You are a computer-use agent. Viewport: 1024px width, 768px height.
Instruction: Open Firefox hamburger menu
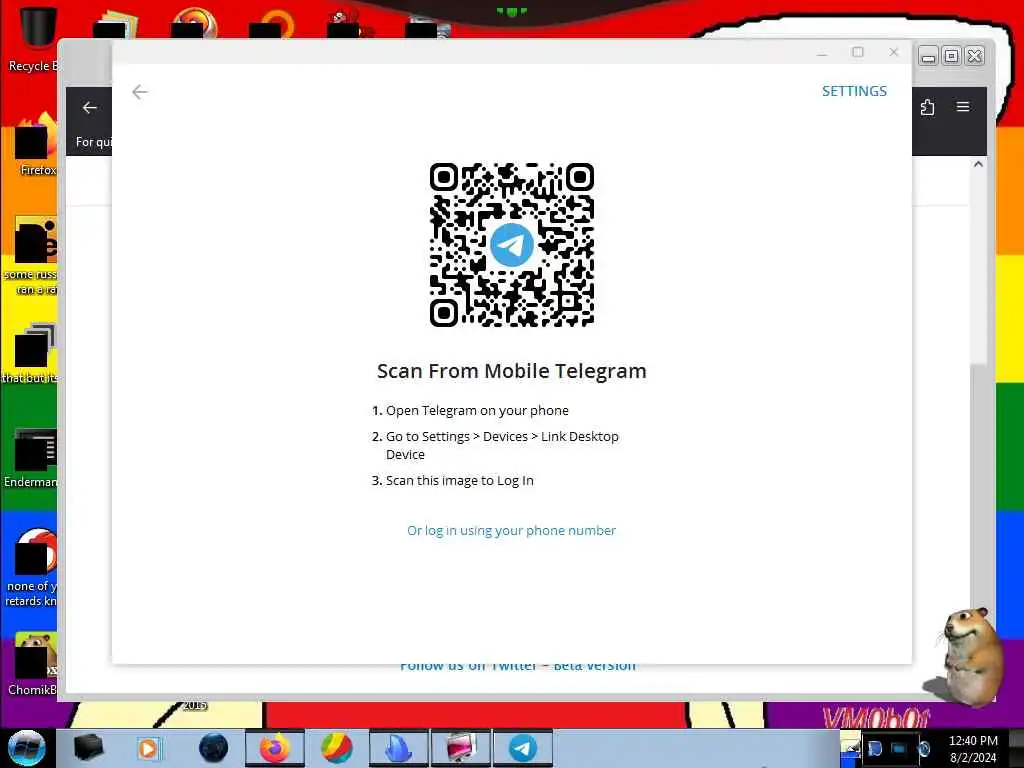(x=963, y=106)
